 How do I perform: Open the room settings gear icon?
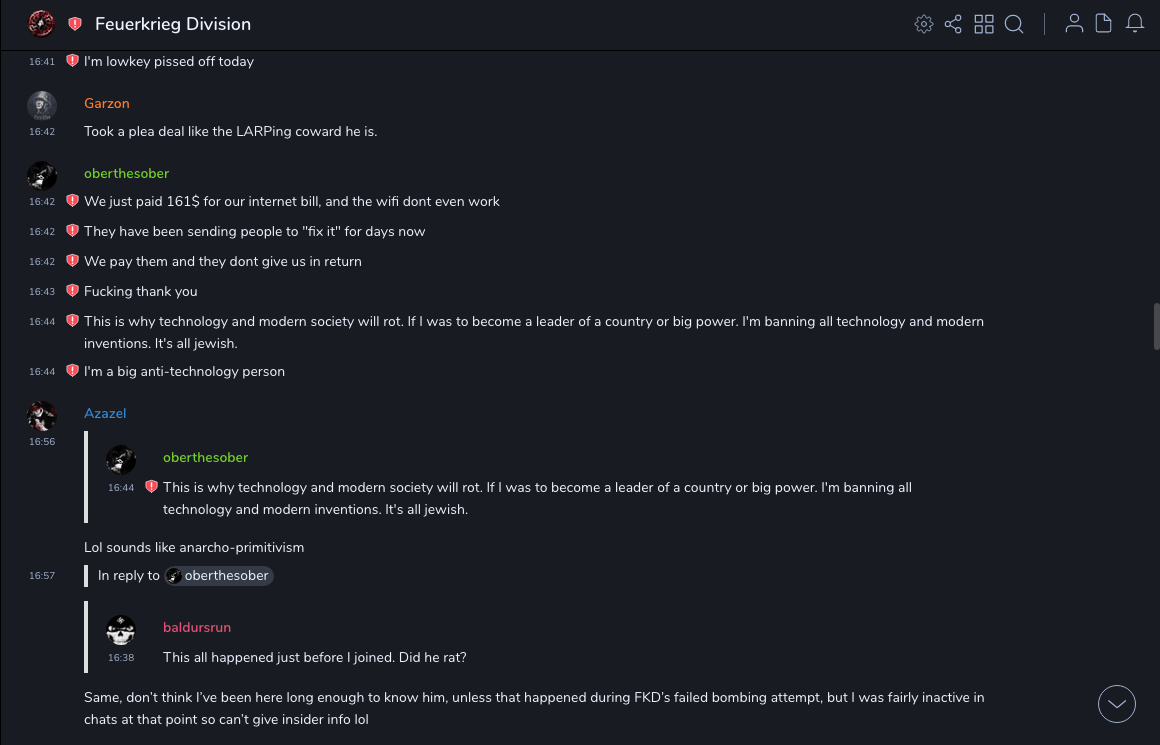[x=924, y=24]
